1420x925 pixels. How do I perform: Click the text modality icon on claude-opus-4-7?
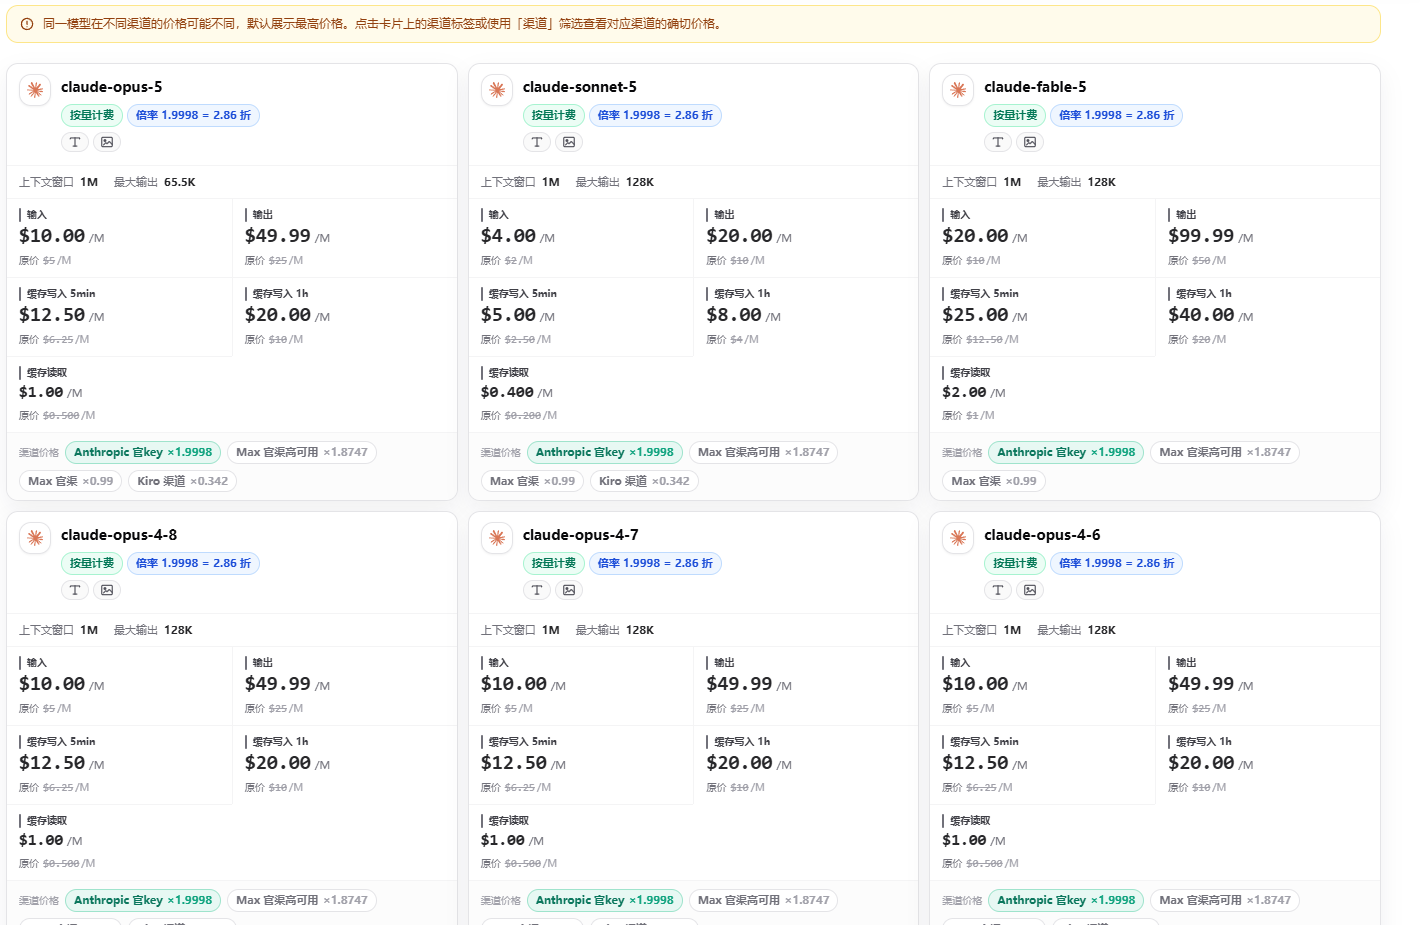click(x=537, y=590)
